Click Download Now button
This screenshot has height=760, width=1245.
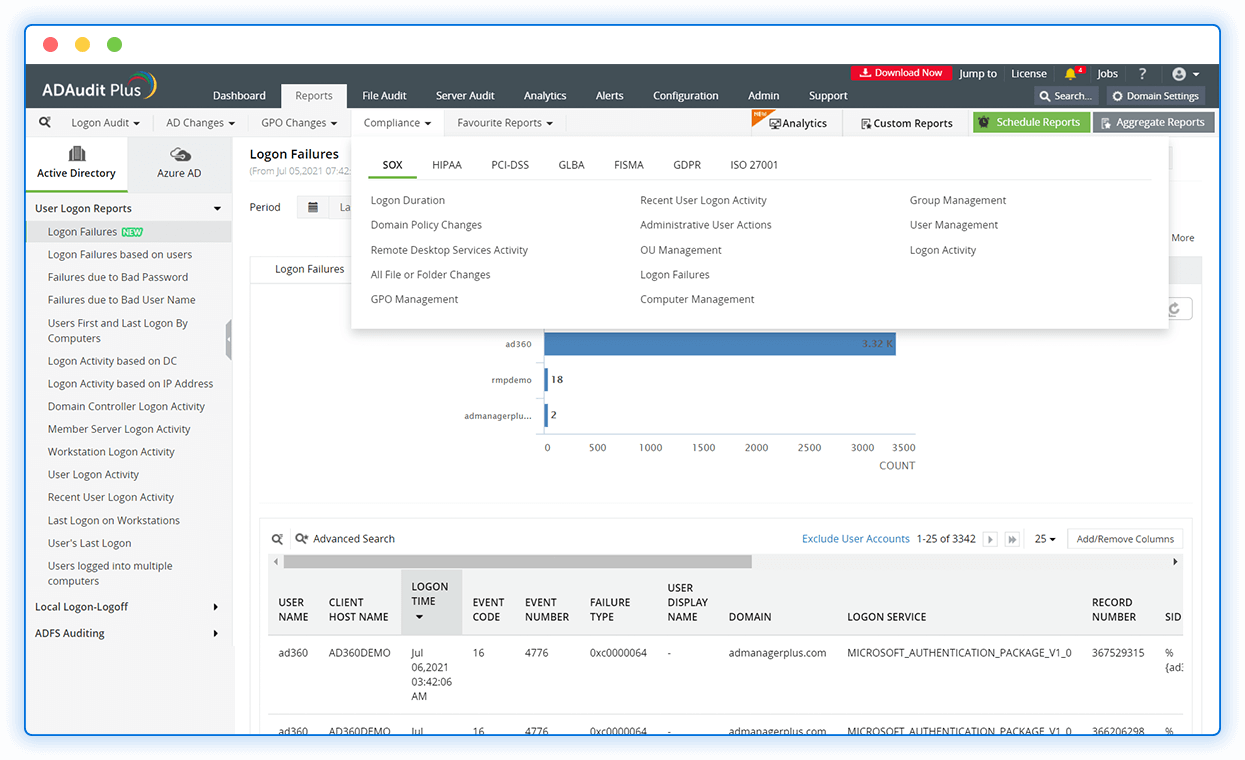pos(902,73)
